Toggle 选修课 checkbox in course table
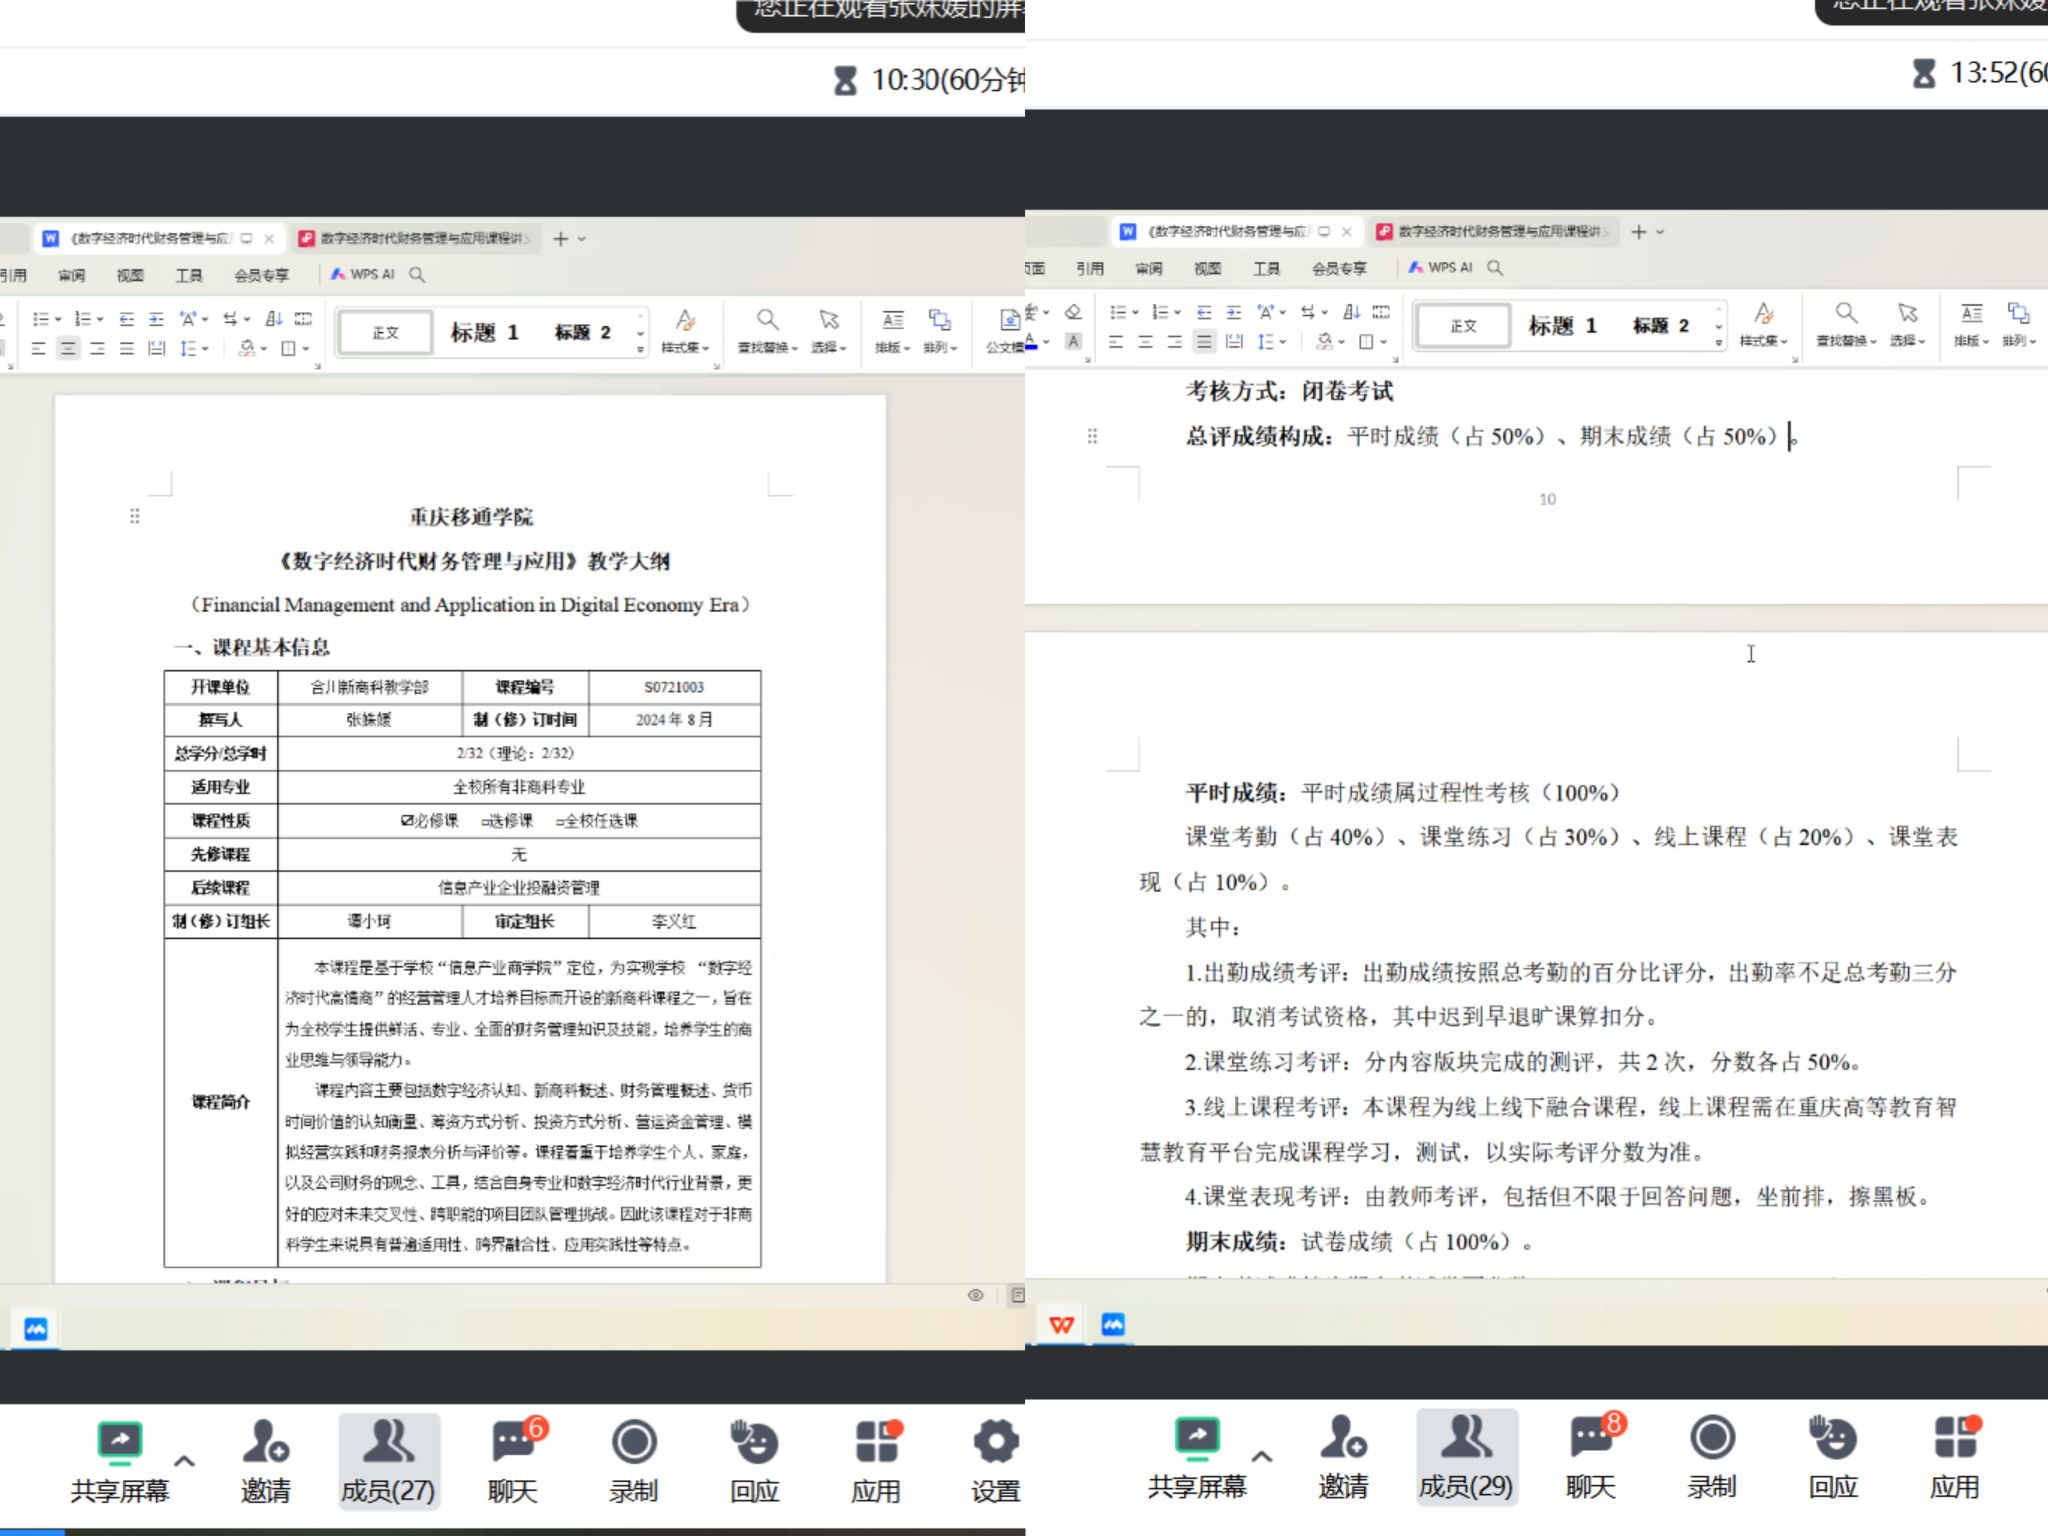This screenshot has width=2048, height=1536. tap(485, 821)
